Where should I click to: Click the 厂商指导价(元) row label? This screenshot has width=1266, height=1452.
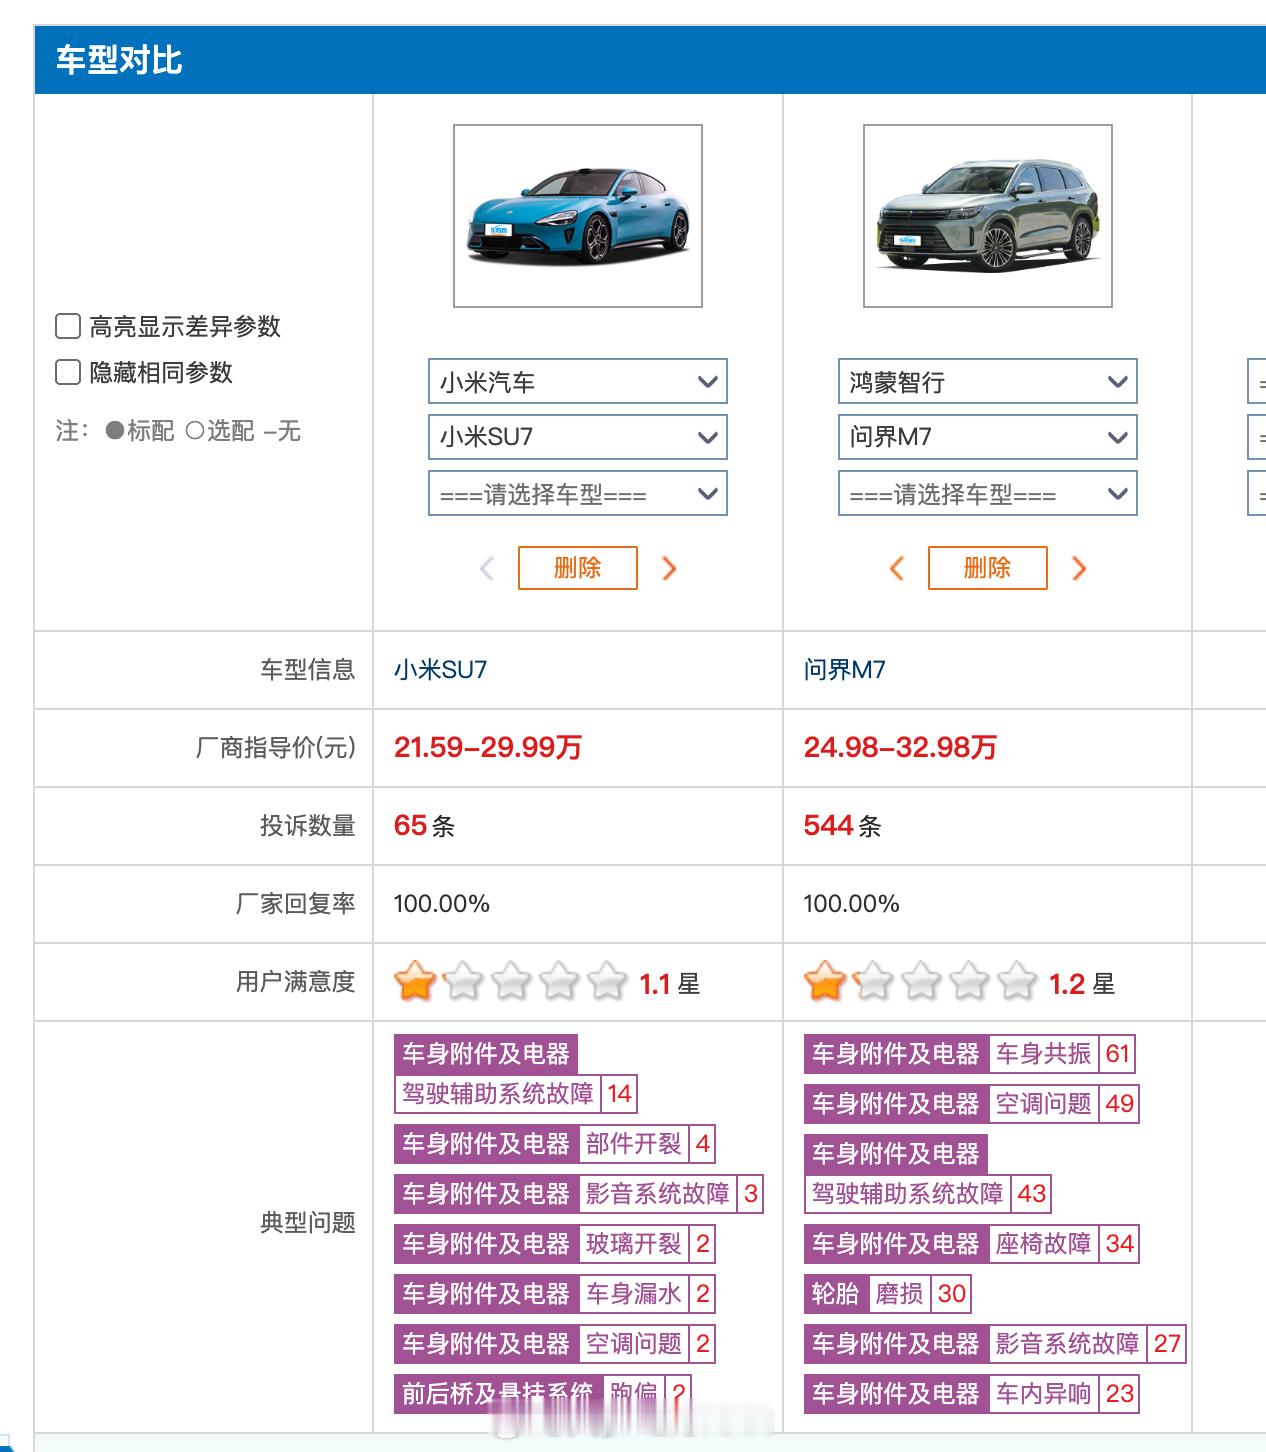pos(276,747)
